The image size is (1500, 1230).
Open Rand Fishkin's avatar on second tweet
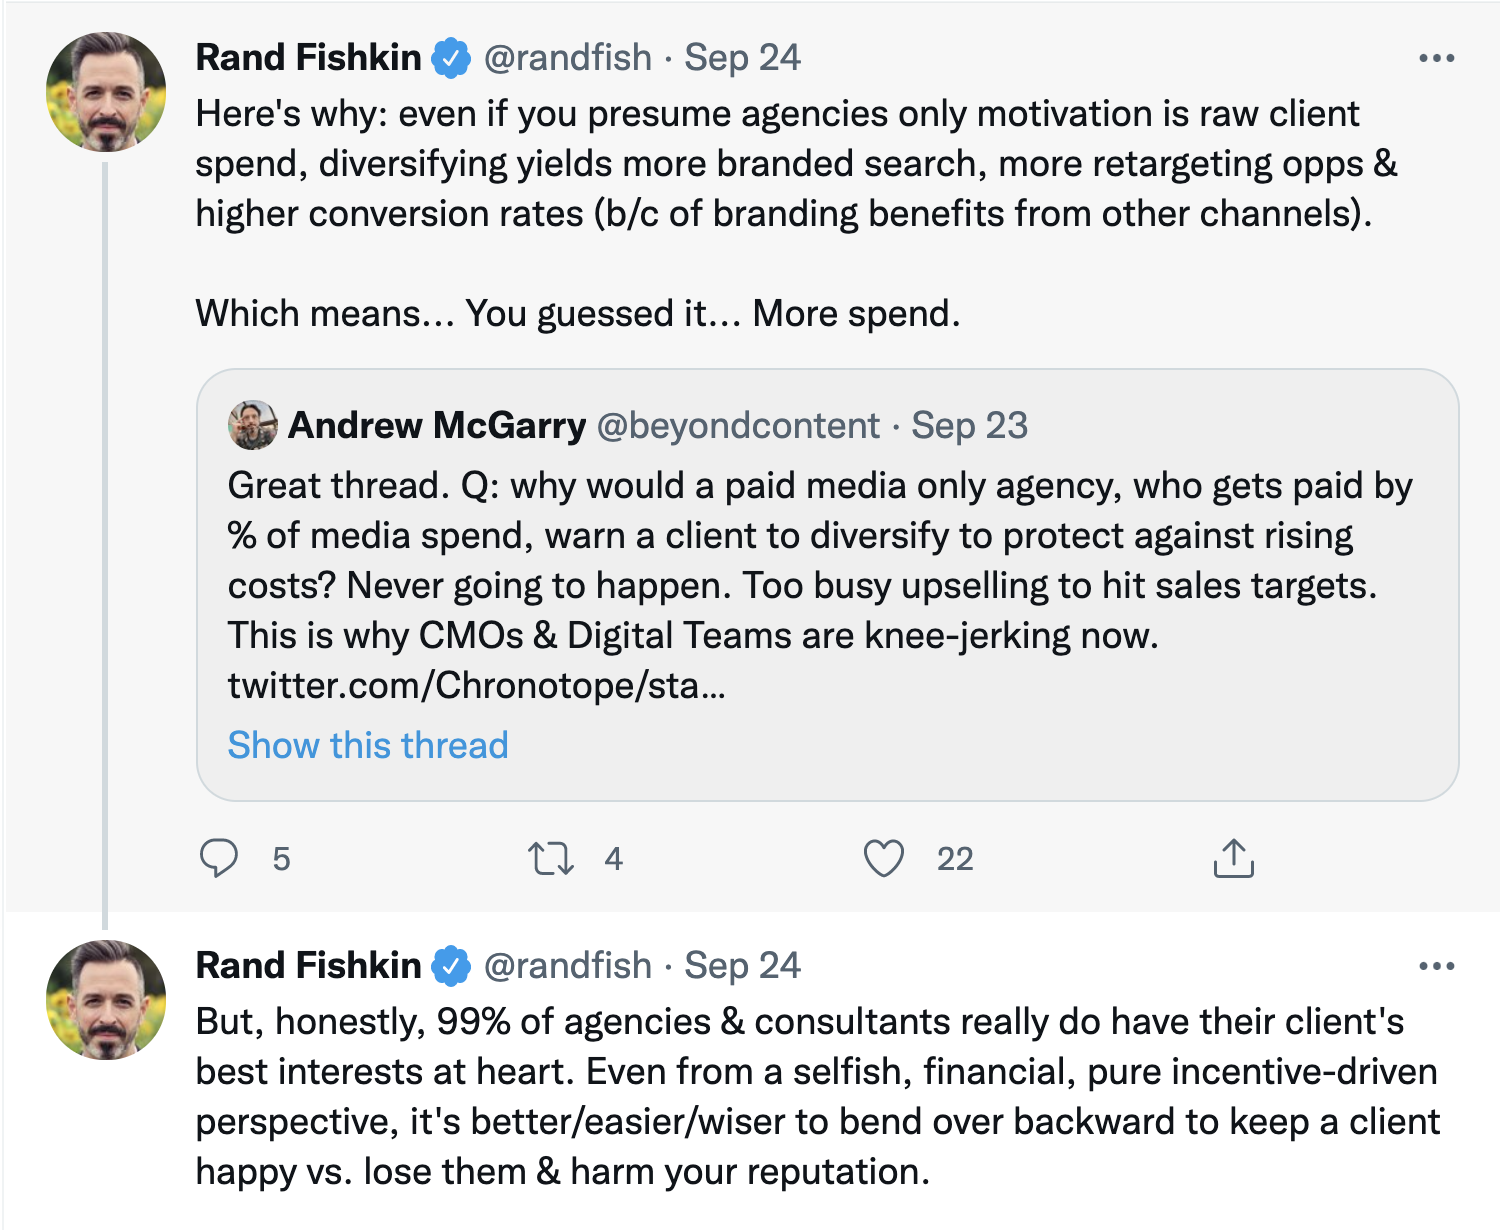click(106, 1000)
